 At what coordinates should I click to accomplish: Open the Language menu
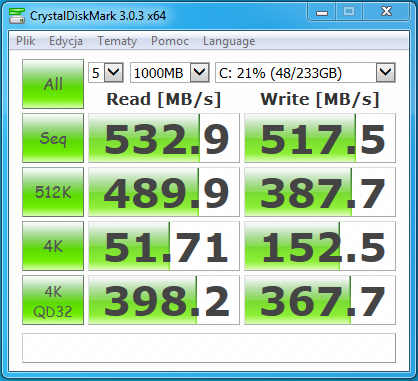229,41
